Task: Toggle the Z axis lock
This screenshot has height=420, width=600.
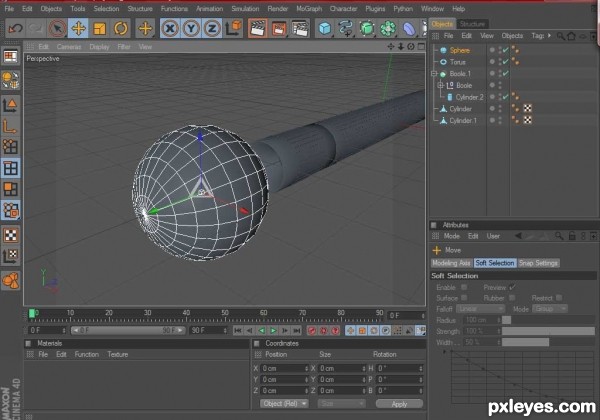Action: (212, 28)
